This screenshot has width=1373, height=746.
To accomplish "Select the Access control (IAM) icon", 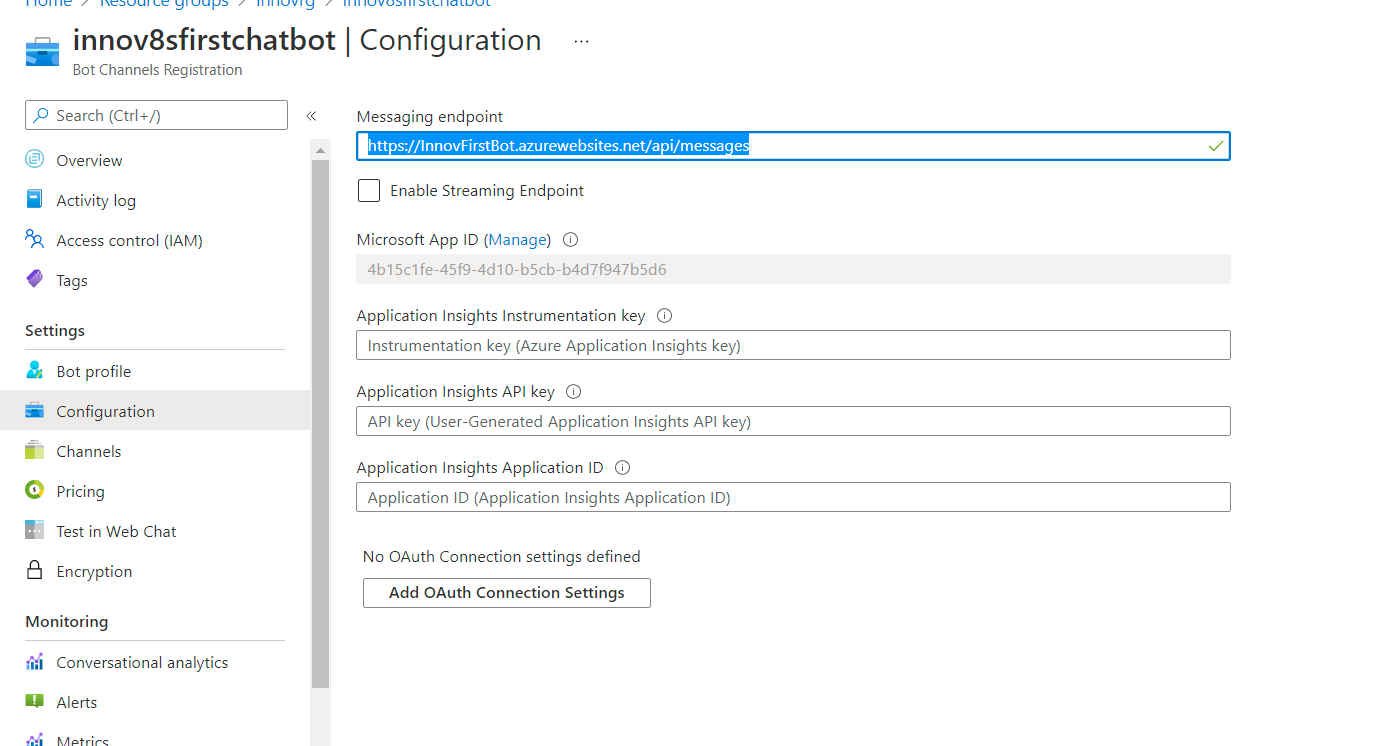I will 35,240.
